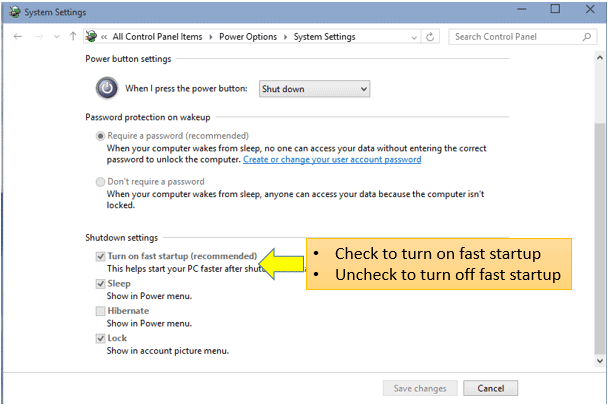Screen dimensions: 608x406
Task: Uncheck the Lock checkbox
Action: click(x=100, y=339)
